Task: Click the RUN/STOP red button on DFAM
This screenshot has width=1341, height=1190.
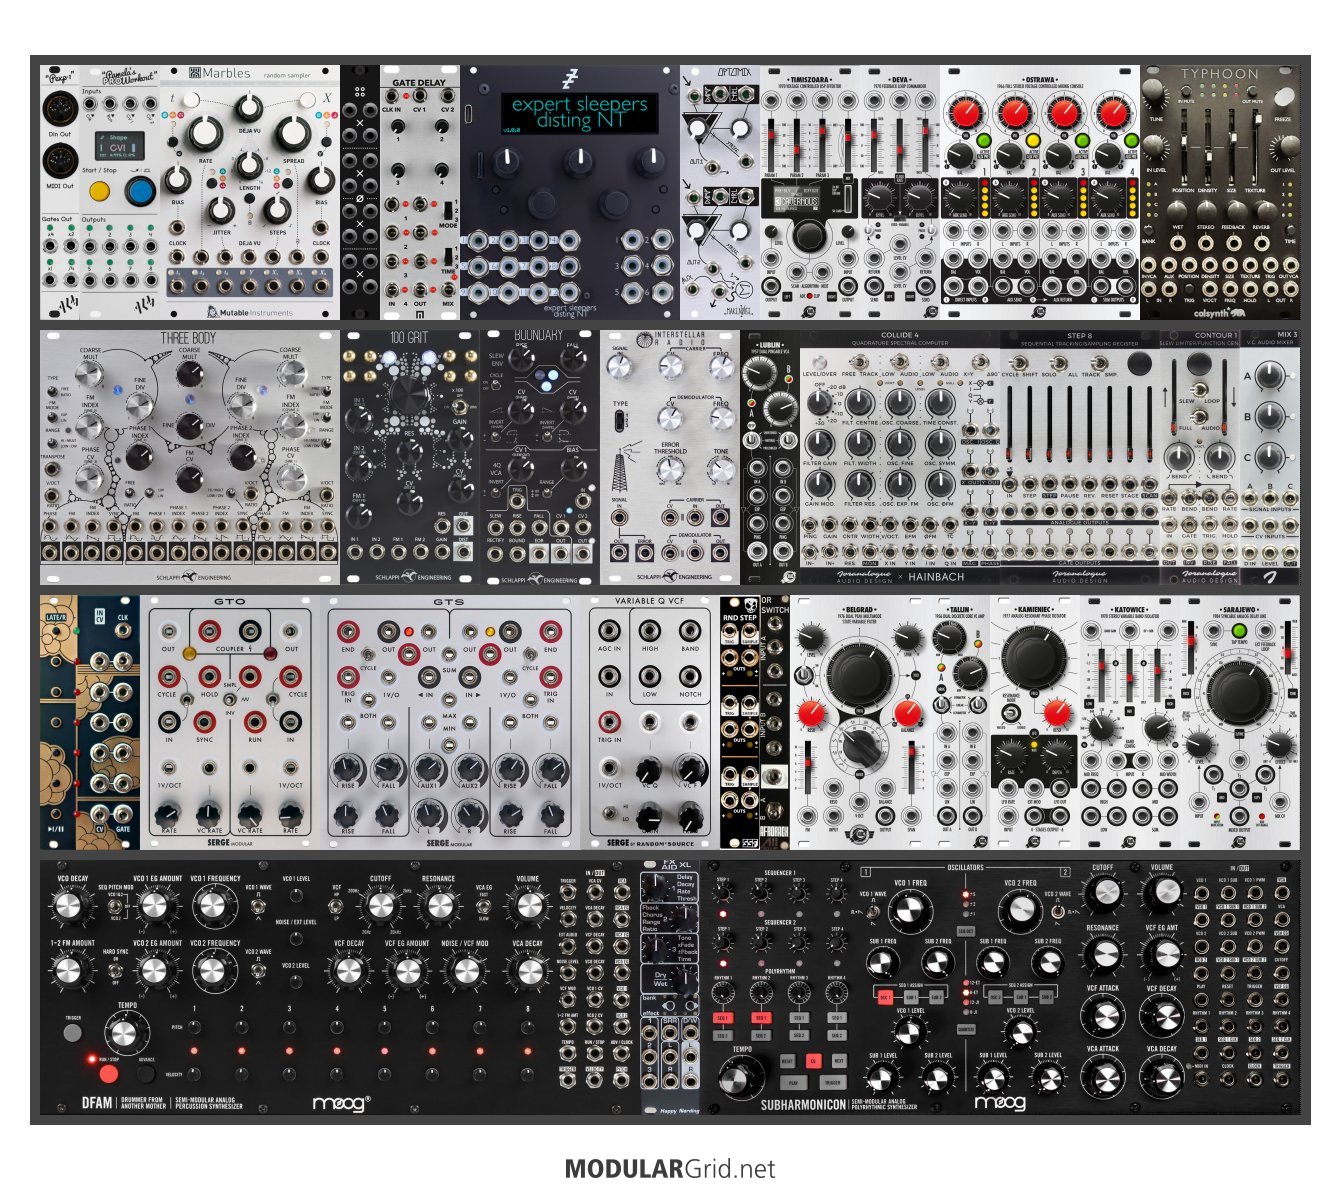Action: pyautogui.click(x=108, y=1074)
